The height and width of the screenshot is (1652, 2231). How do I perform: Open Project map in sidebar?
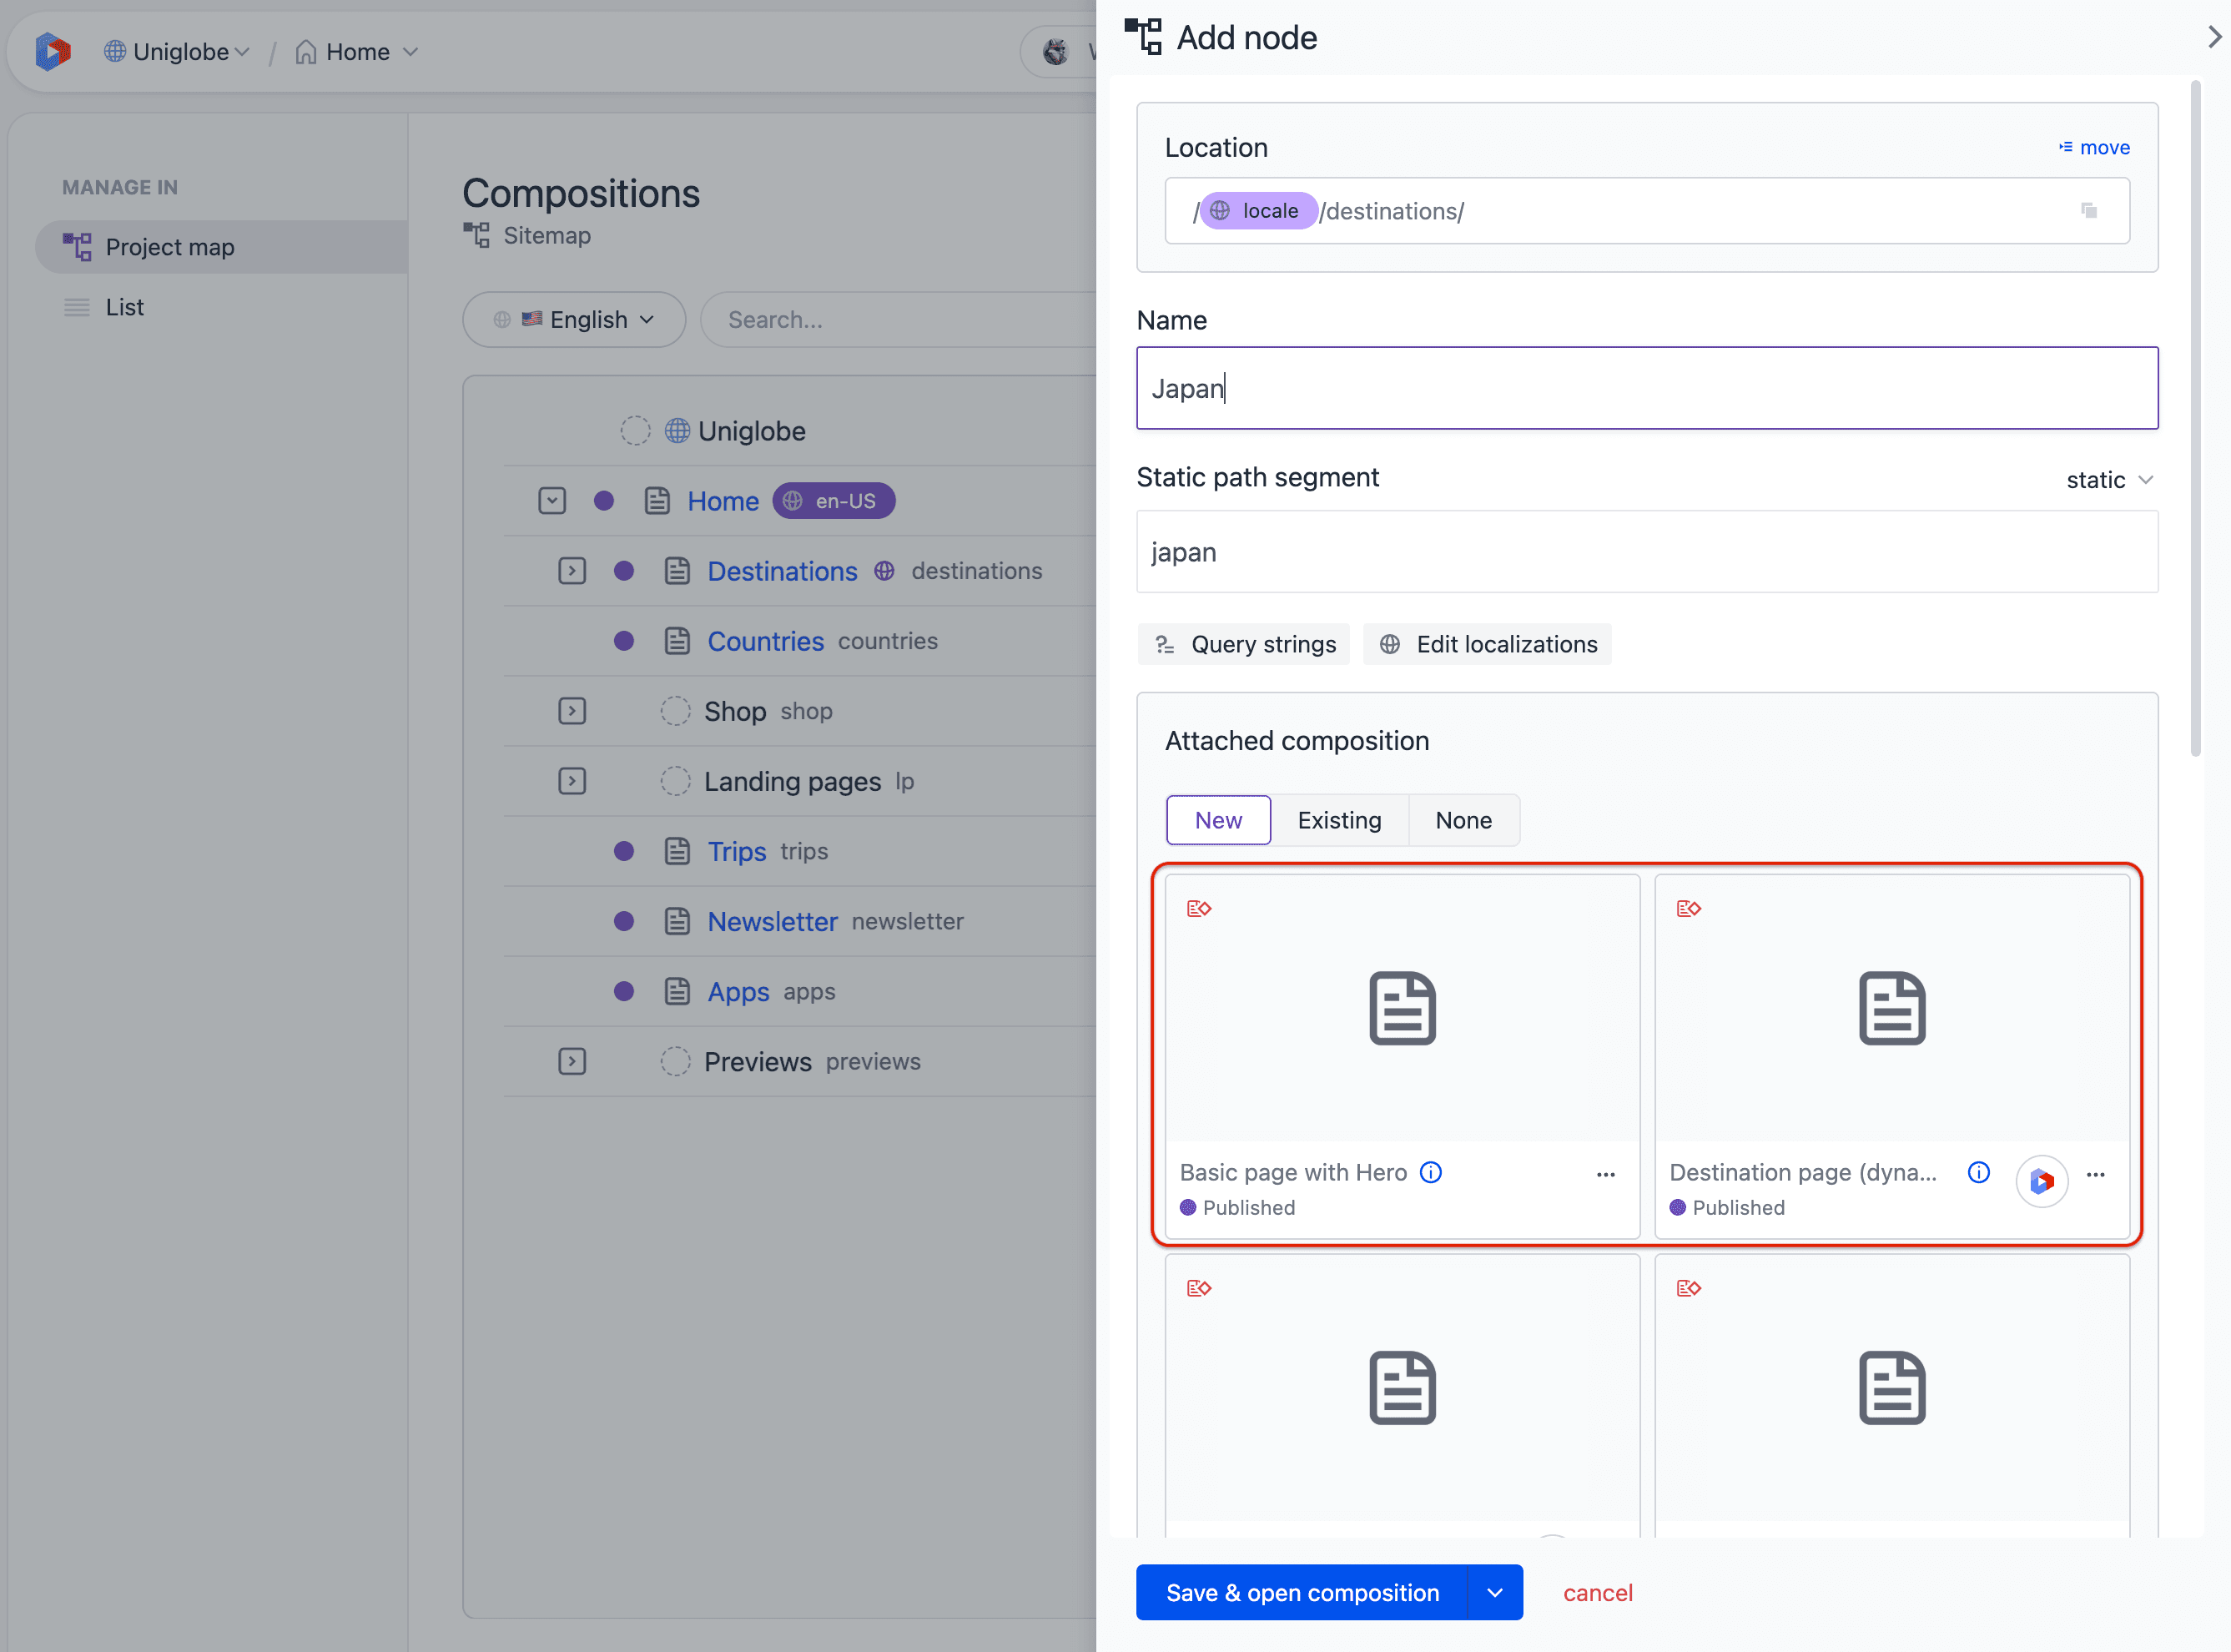click(222, 247)
